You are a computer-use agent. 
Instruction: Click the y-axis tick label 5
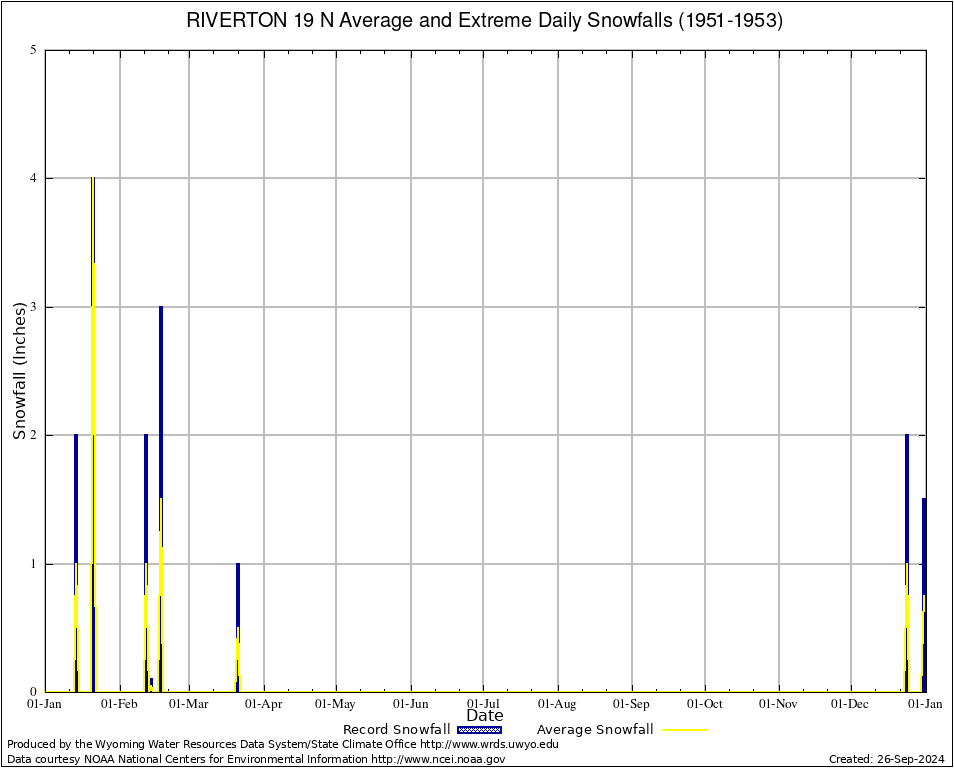pos(34,50)
